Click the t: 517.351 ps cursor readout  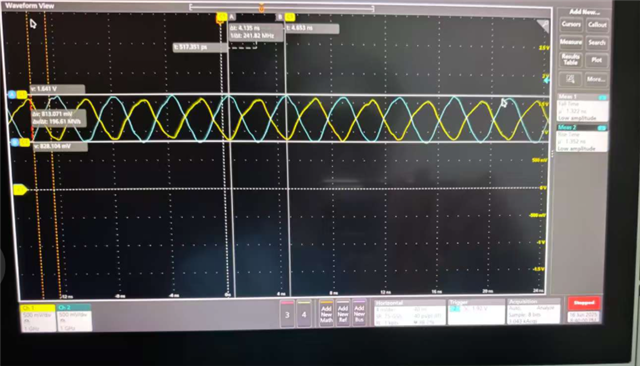point(200,47)
